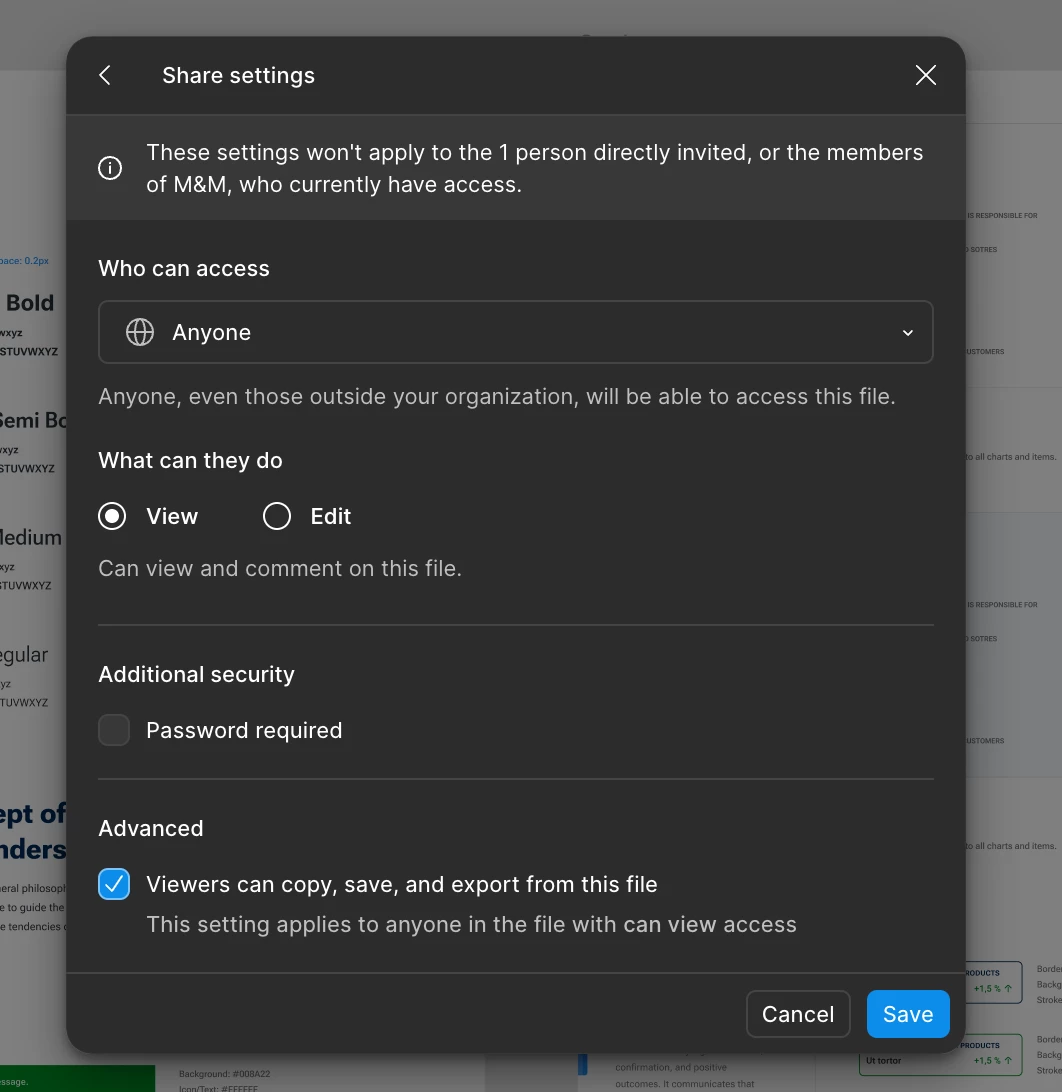
Task: Select the View radio button
Action: coord(112,516)
